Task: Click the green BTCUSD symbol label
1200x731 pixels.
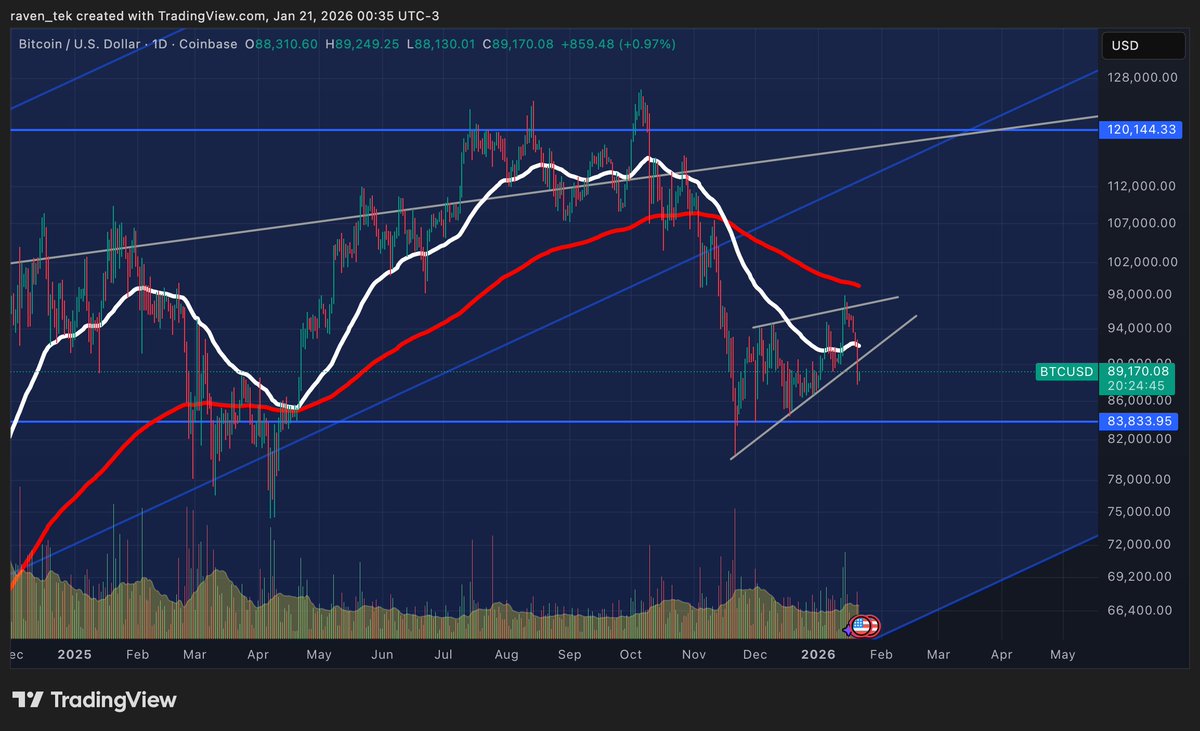Action: [1066, 371]
